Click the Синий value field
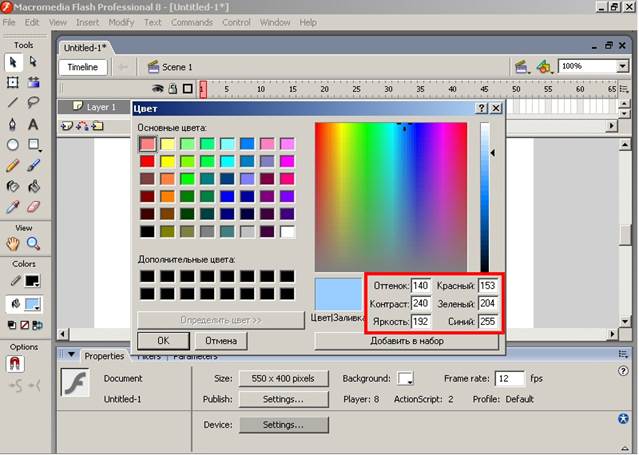639x455 pixels. click(488, 322)
